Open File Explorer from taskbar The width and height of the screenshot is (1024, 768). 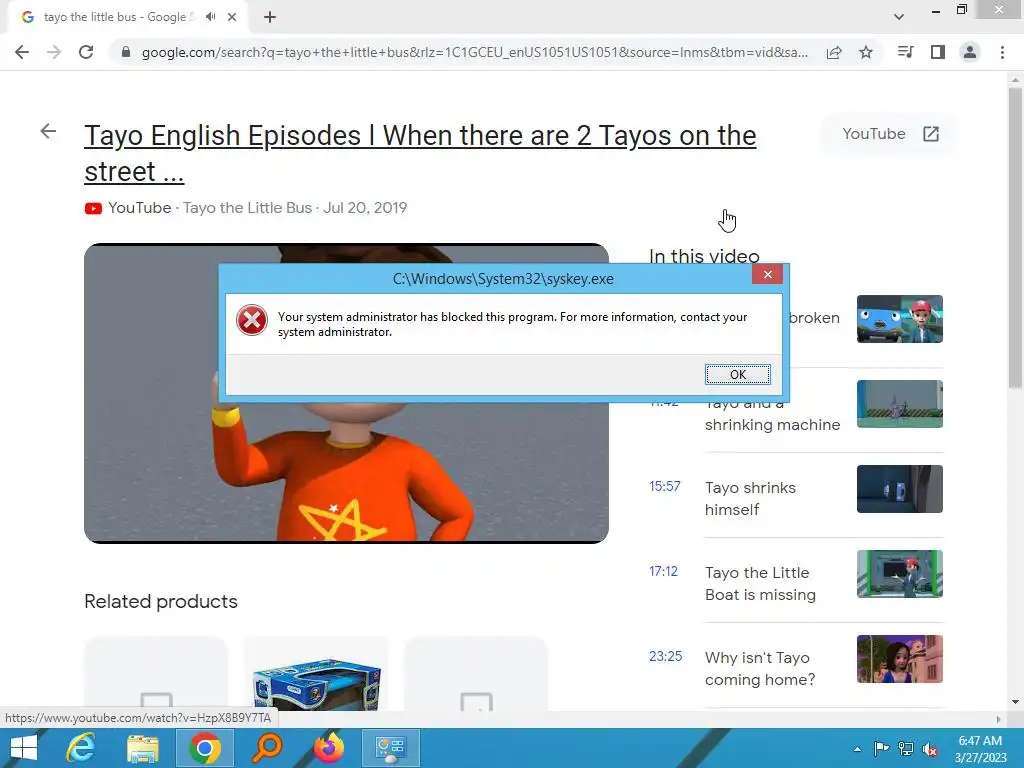click(142, 748)
